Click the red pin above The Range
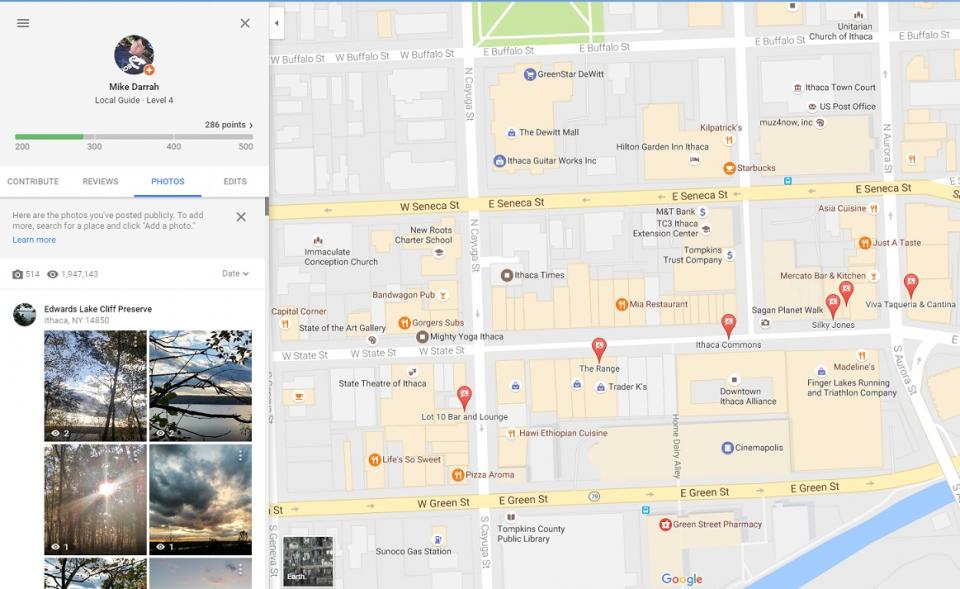The width and height of the screenshot is (960, 589). [599, 350]
